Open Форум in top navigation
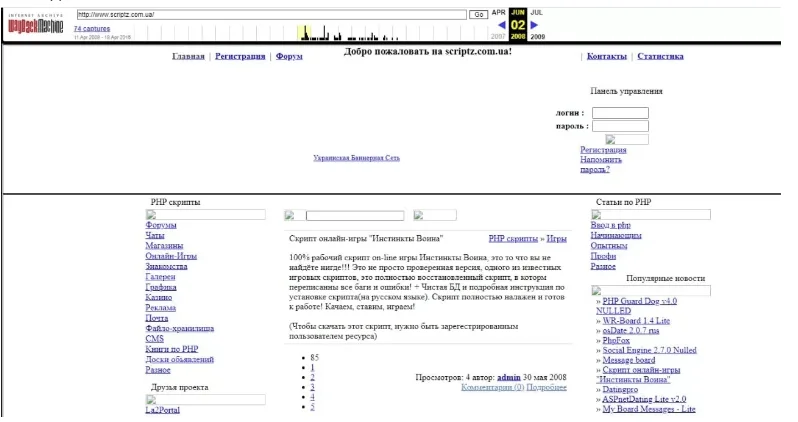Image resolution: width=798 pixels, height=422 pixels. click(x=288, y=57)
